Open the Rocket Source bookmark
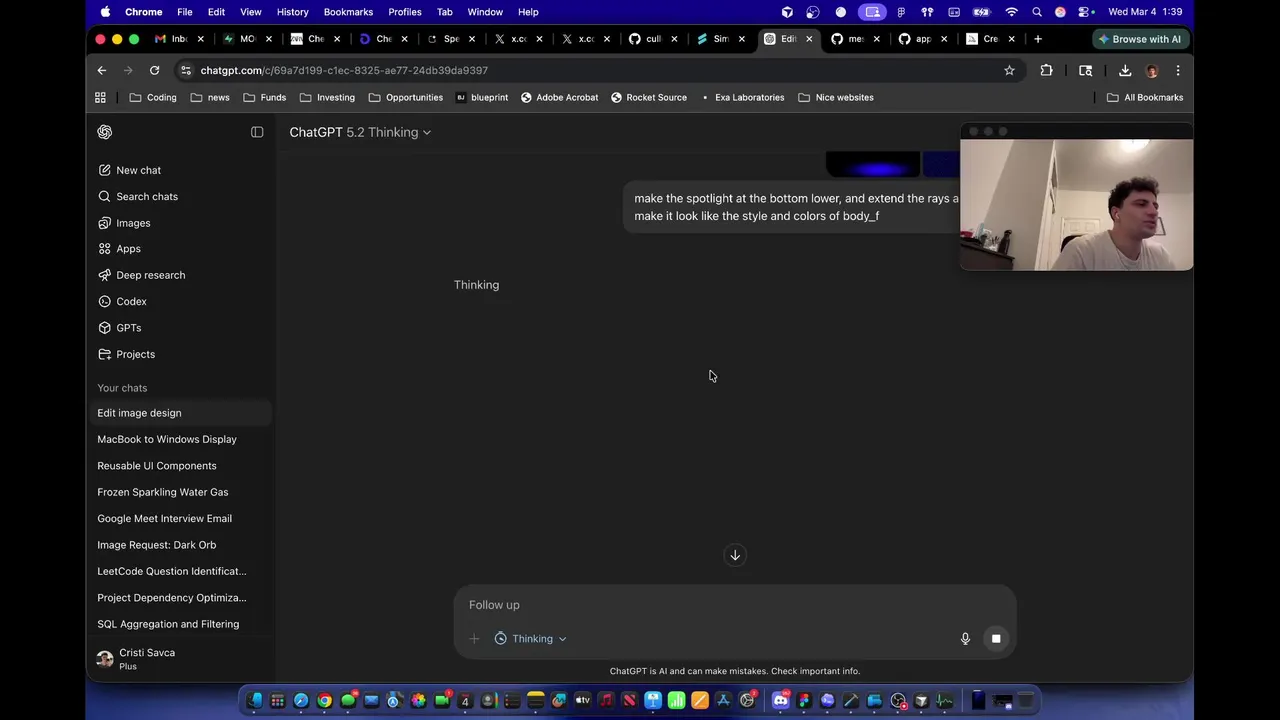 pos(648,97)
